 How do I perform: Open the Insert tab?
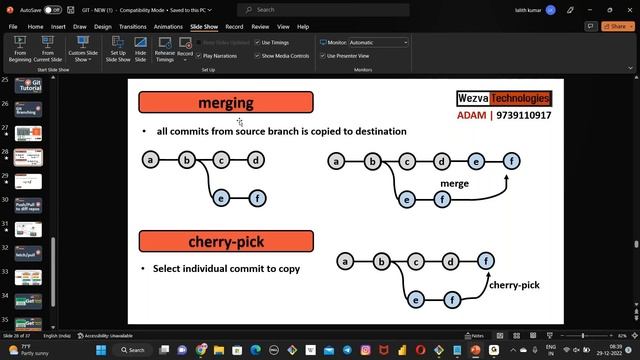[x=58, y=27]
